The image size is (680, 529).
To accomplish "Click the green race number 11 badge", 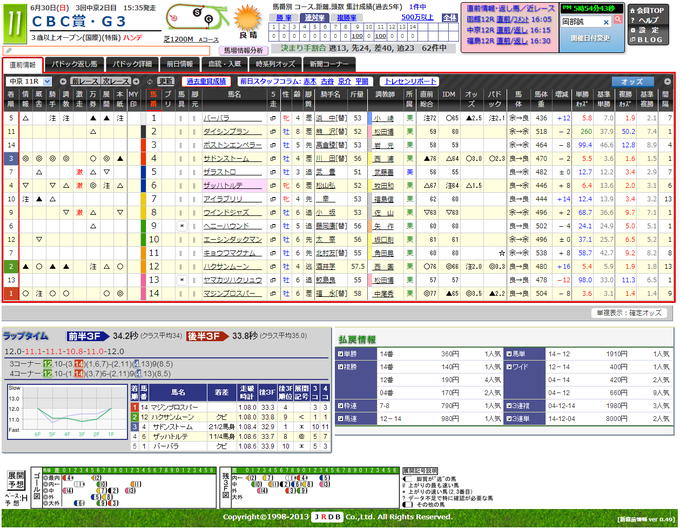I will point(14,24).
